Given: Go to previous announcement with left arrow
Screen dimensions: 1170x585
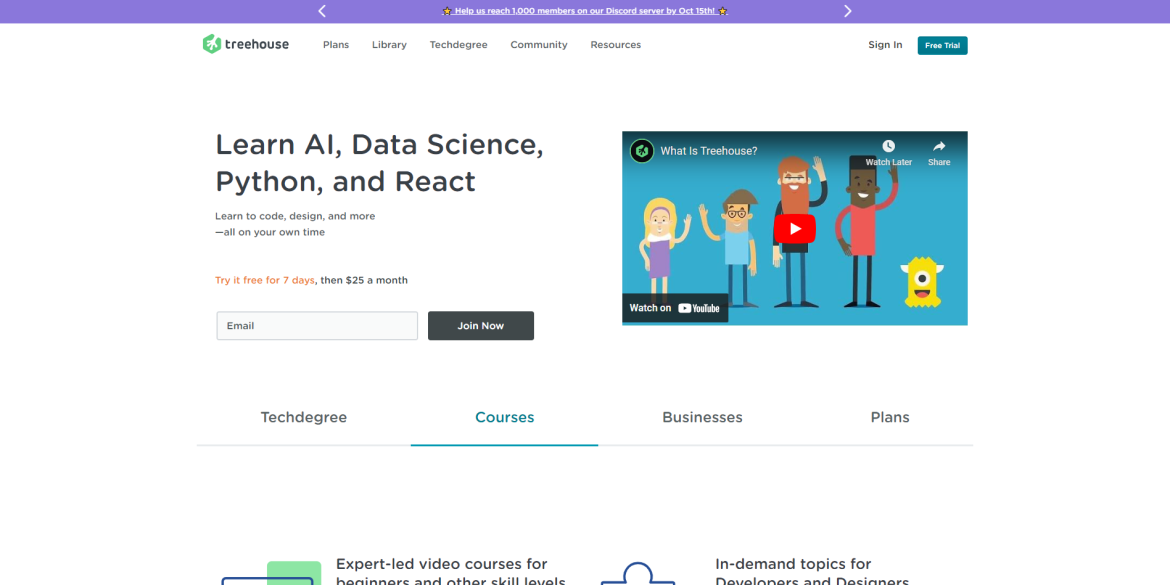Looking at the screenshot, I should tap(322, 11).
